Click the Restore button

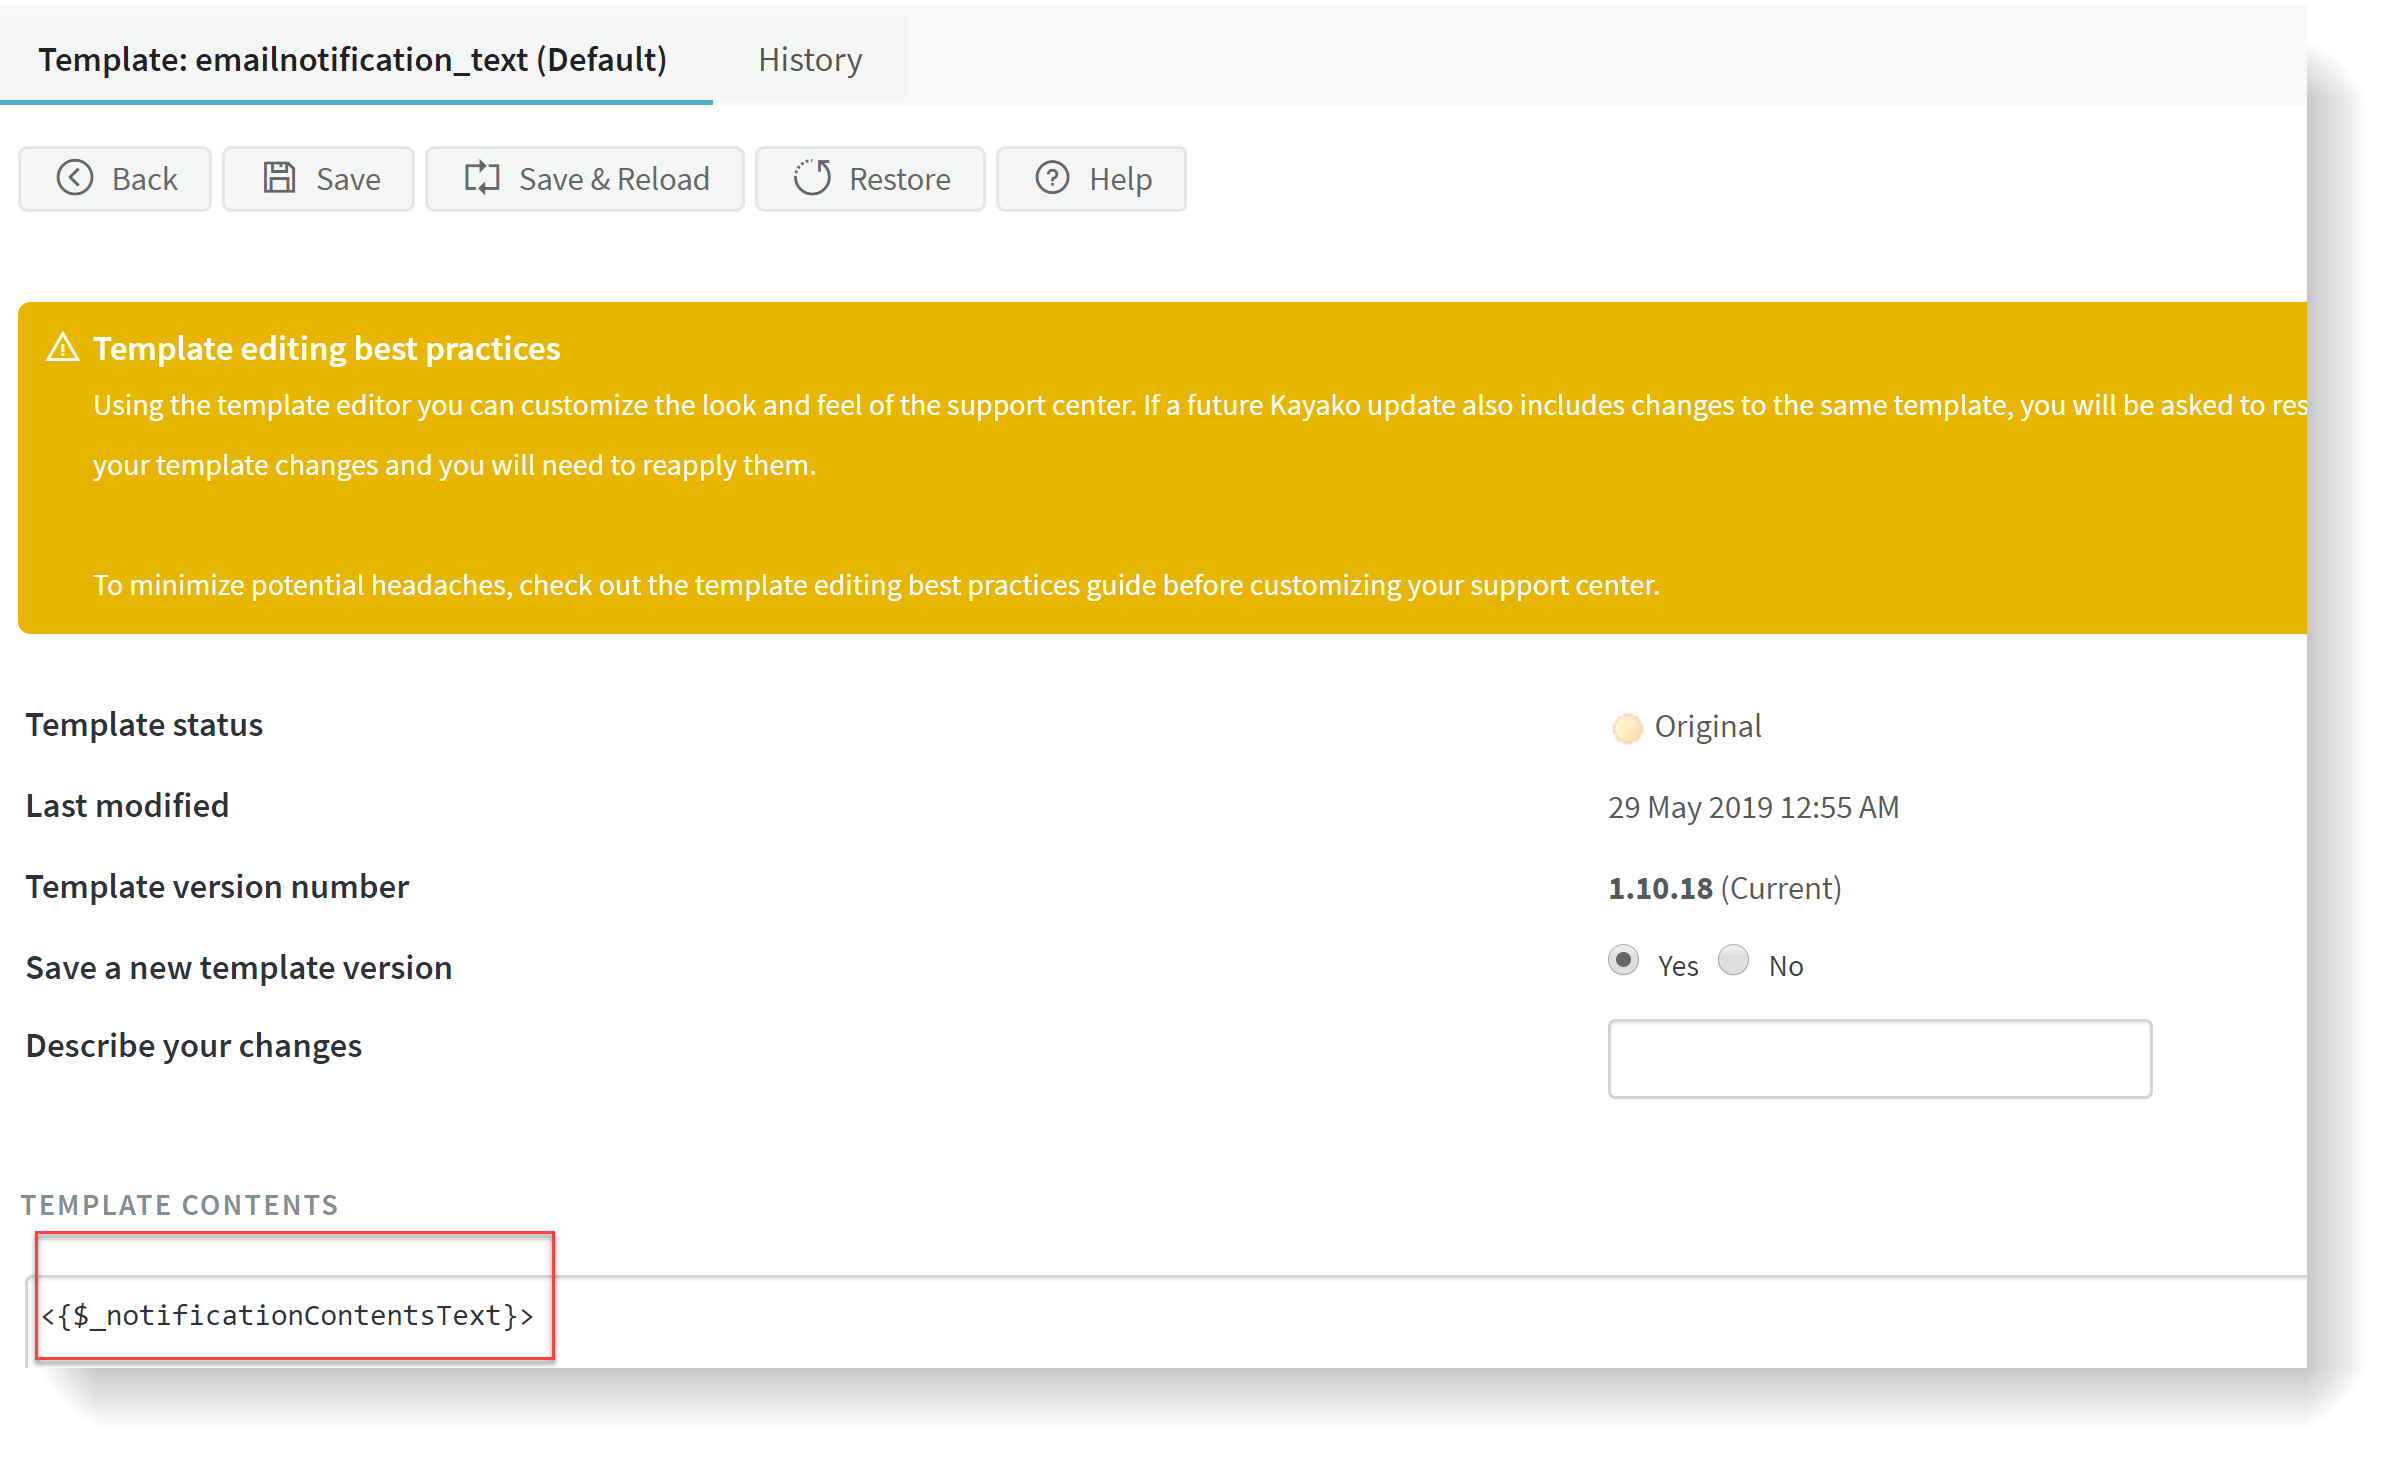pyautogui.click(x=869, y=178)
